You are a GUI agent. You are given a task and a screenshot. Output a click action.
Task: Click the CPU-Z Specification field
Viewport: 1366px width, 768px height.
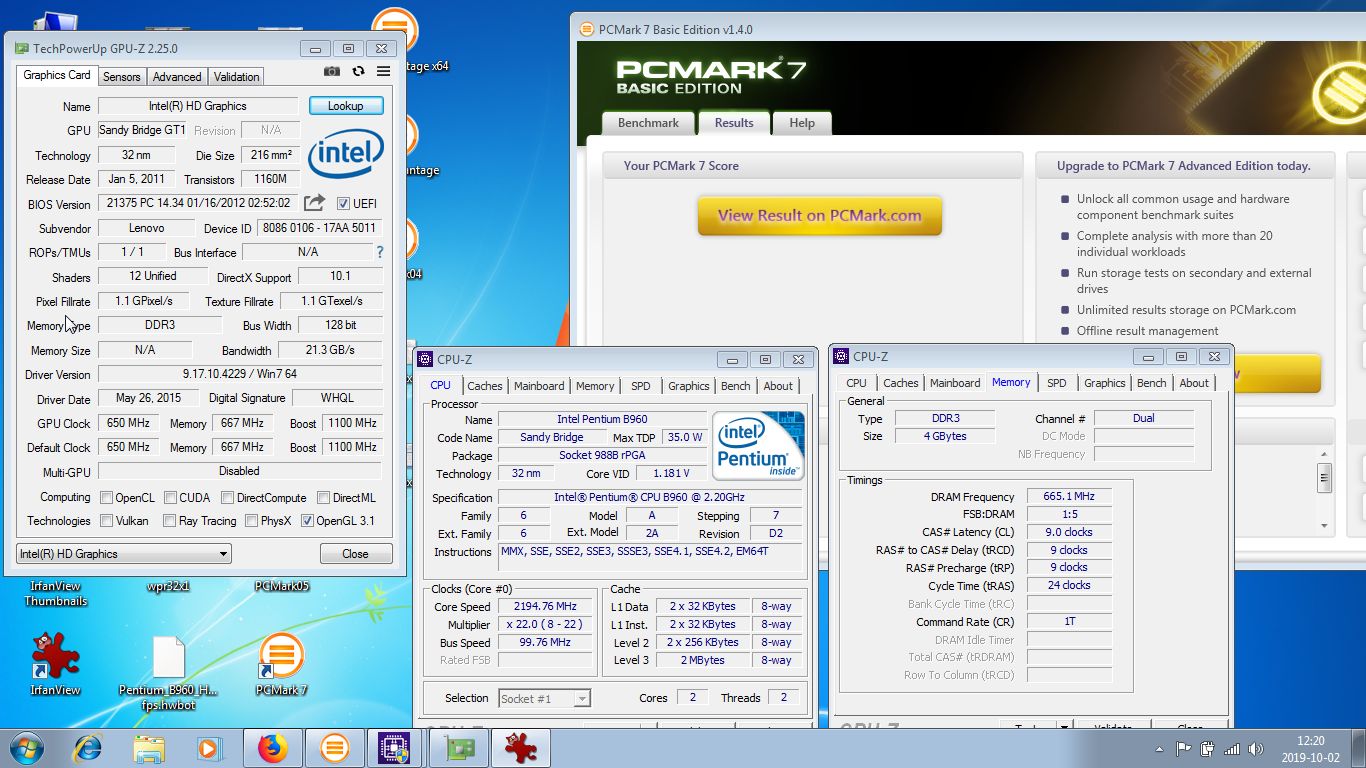click(649, 498)
